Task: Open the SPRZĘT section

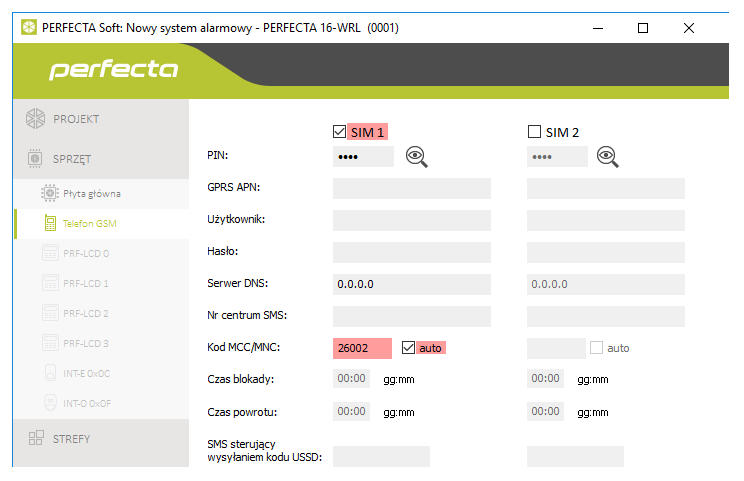Action: 101,159
